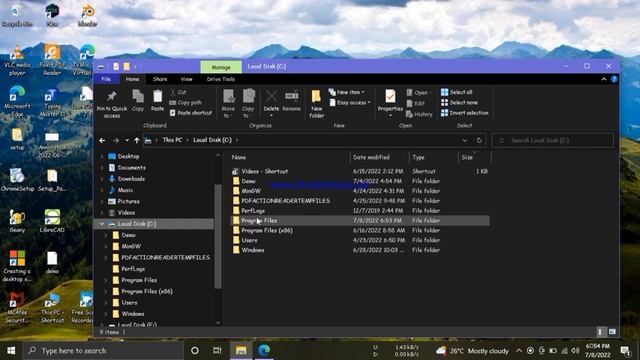Minimize the ribbon chevron
The image size is (640, 360).
coord(604,79)
